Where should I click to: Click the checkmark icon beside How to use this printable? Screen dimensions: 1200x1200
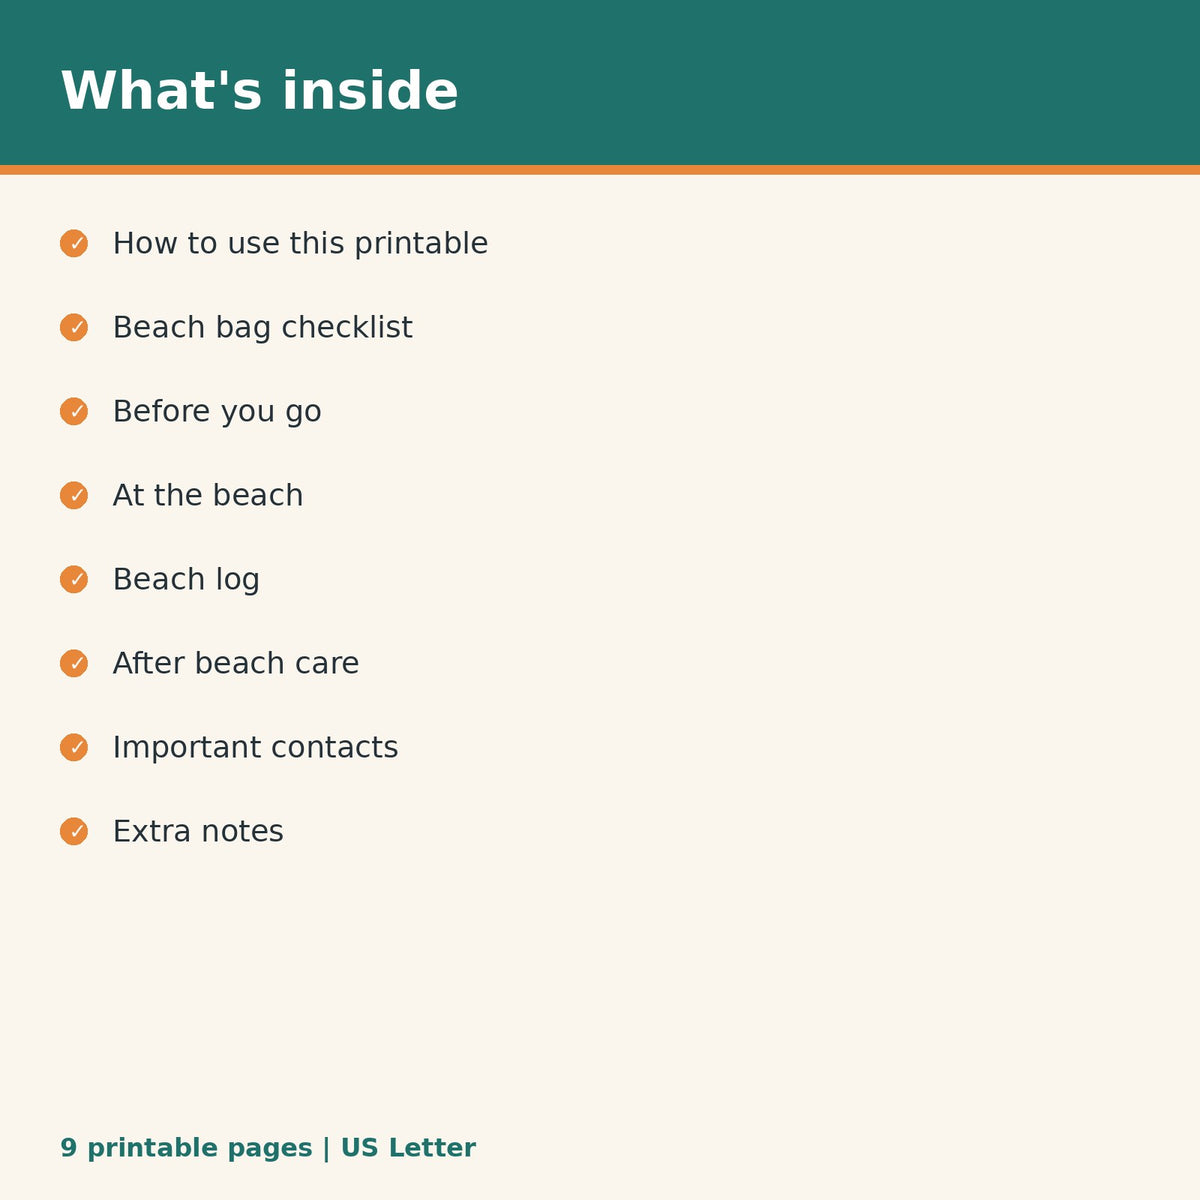[74, 243]
